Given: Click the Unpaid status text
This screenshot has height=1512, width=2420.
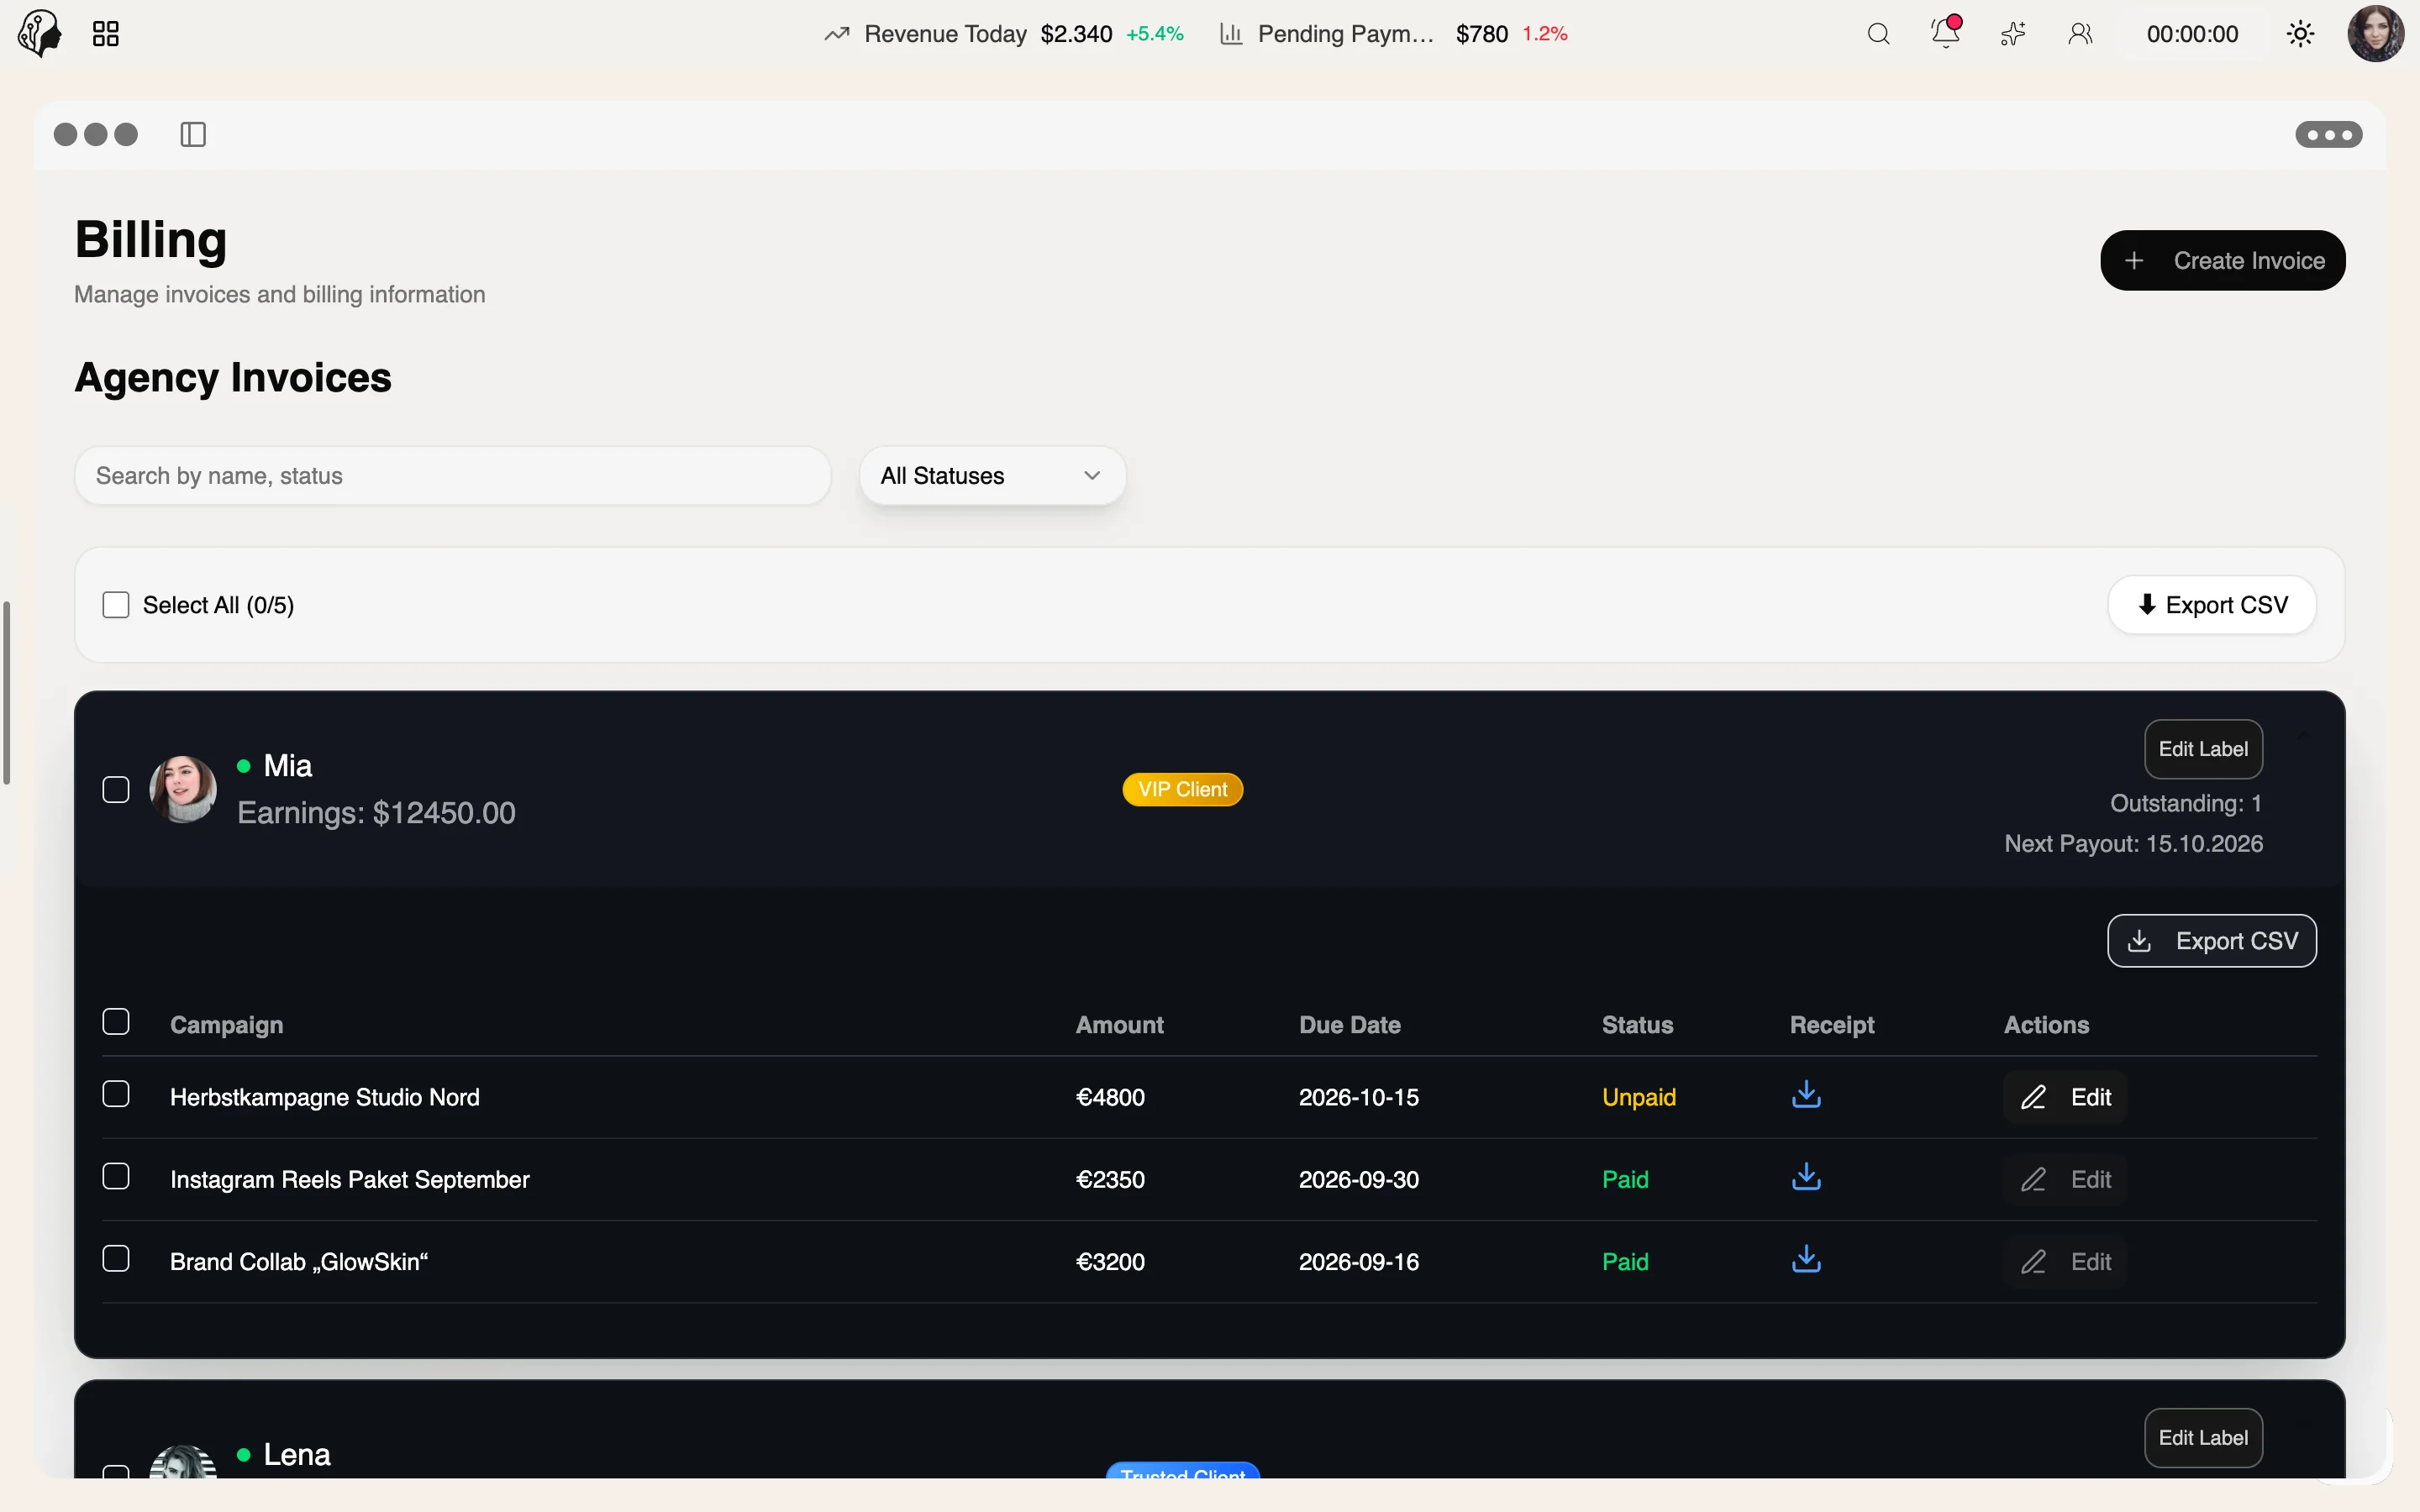Looking at the screenshot, I should tap(1638, 1097).
